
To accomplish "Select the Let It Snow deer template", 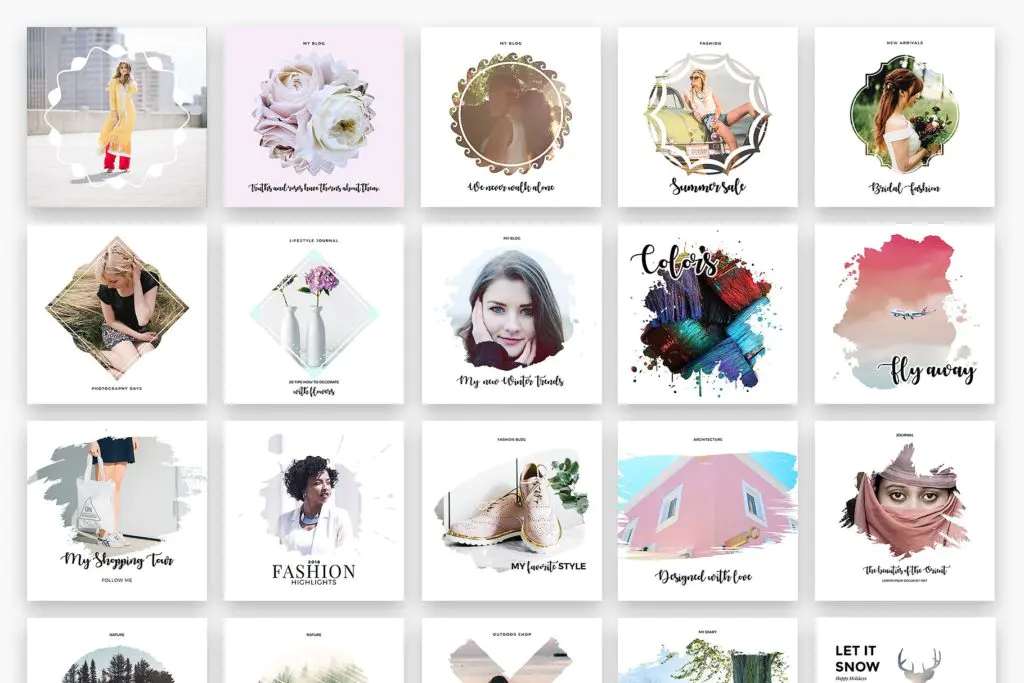I will [x=904, y=650].
